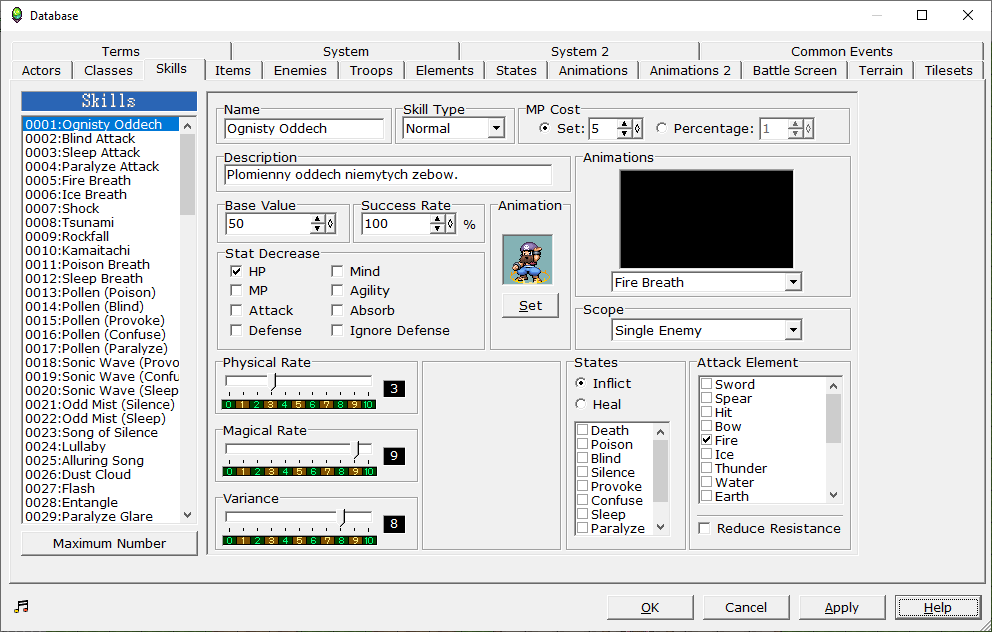Click the Attack Element list scroll-up arrow

tap(834, 386)
